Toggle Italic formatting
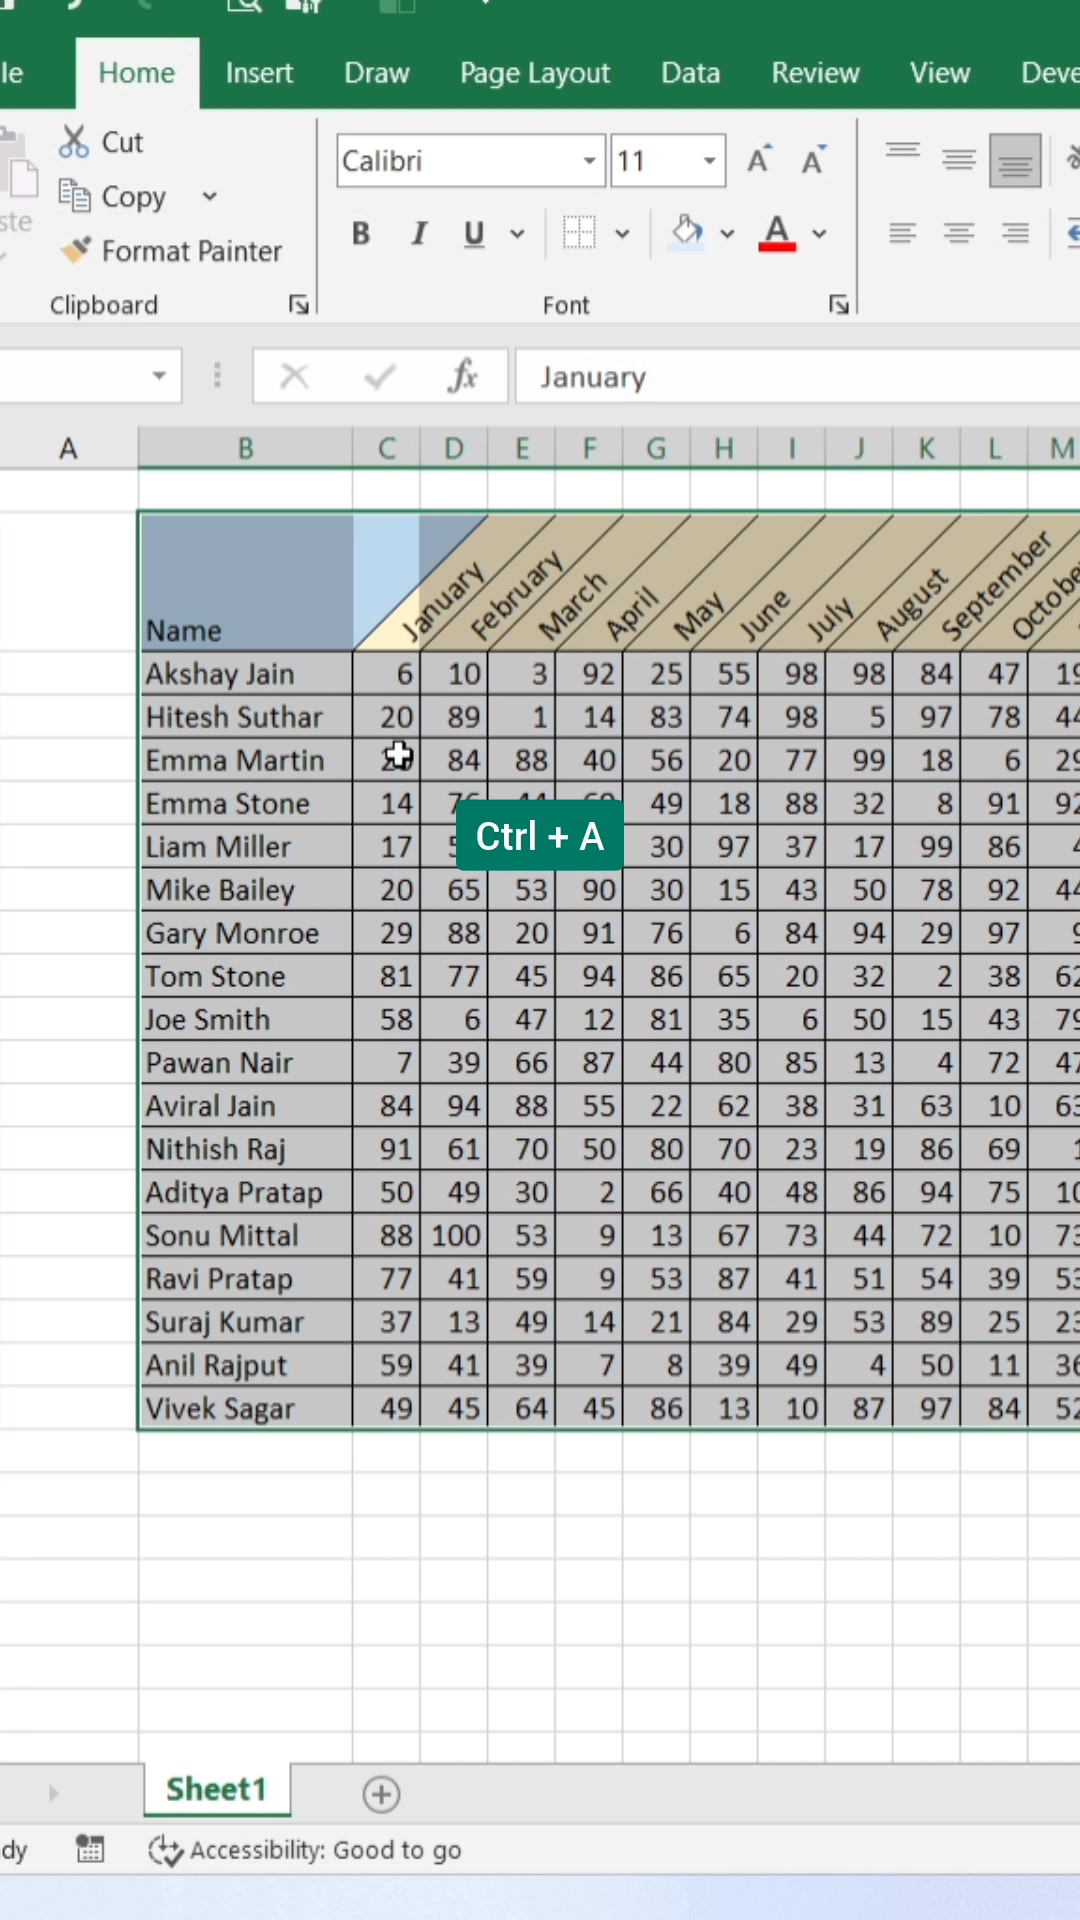 pos(419,234)
